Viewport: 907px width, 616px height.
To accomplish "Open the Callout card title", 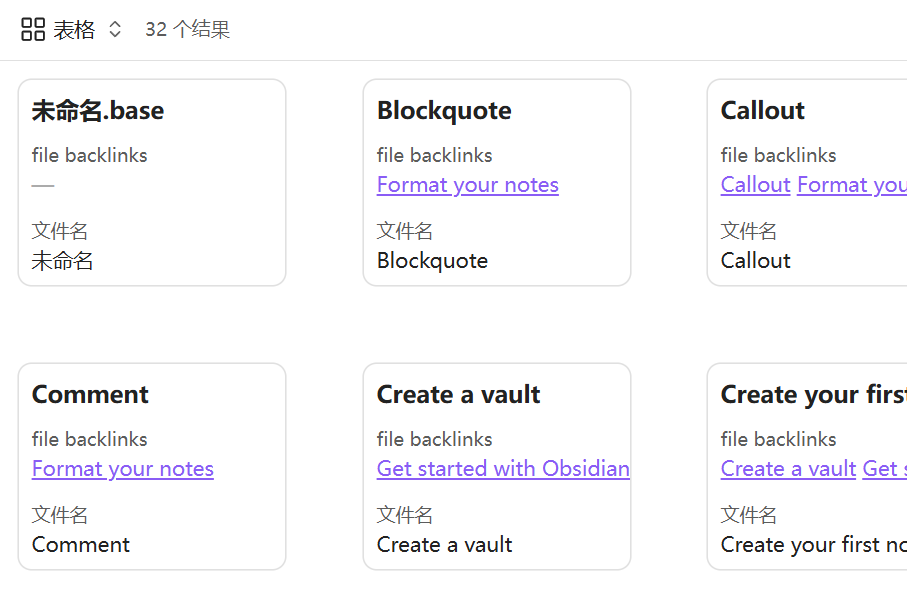I will tap(763, 111).
